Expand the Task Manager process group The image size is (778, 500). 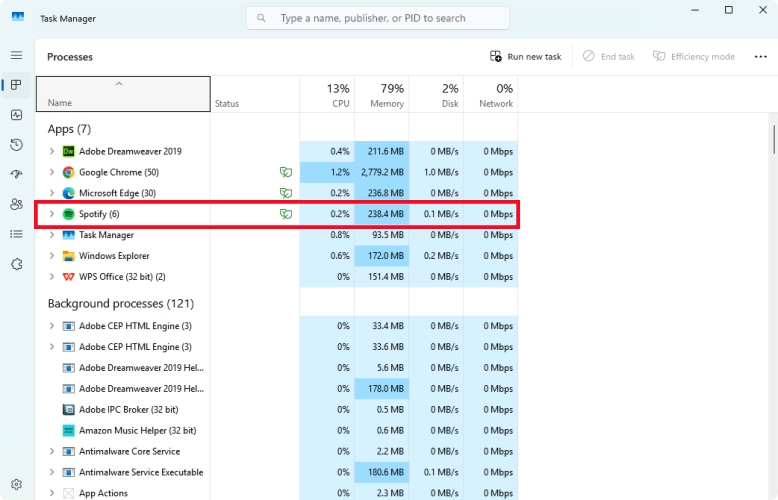pyautogui.click(x=52, y=235)
